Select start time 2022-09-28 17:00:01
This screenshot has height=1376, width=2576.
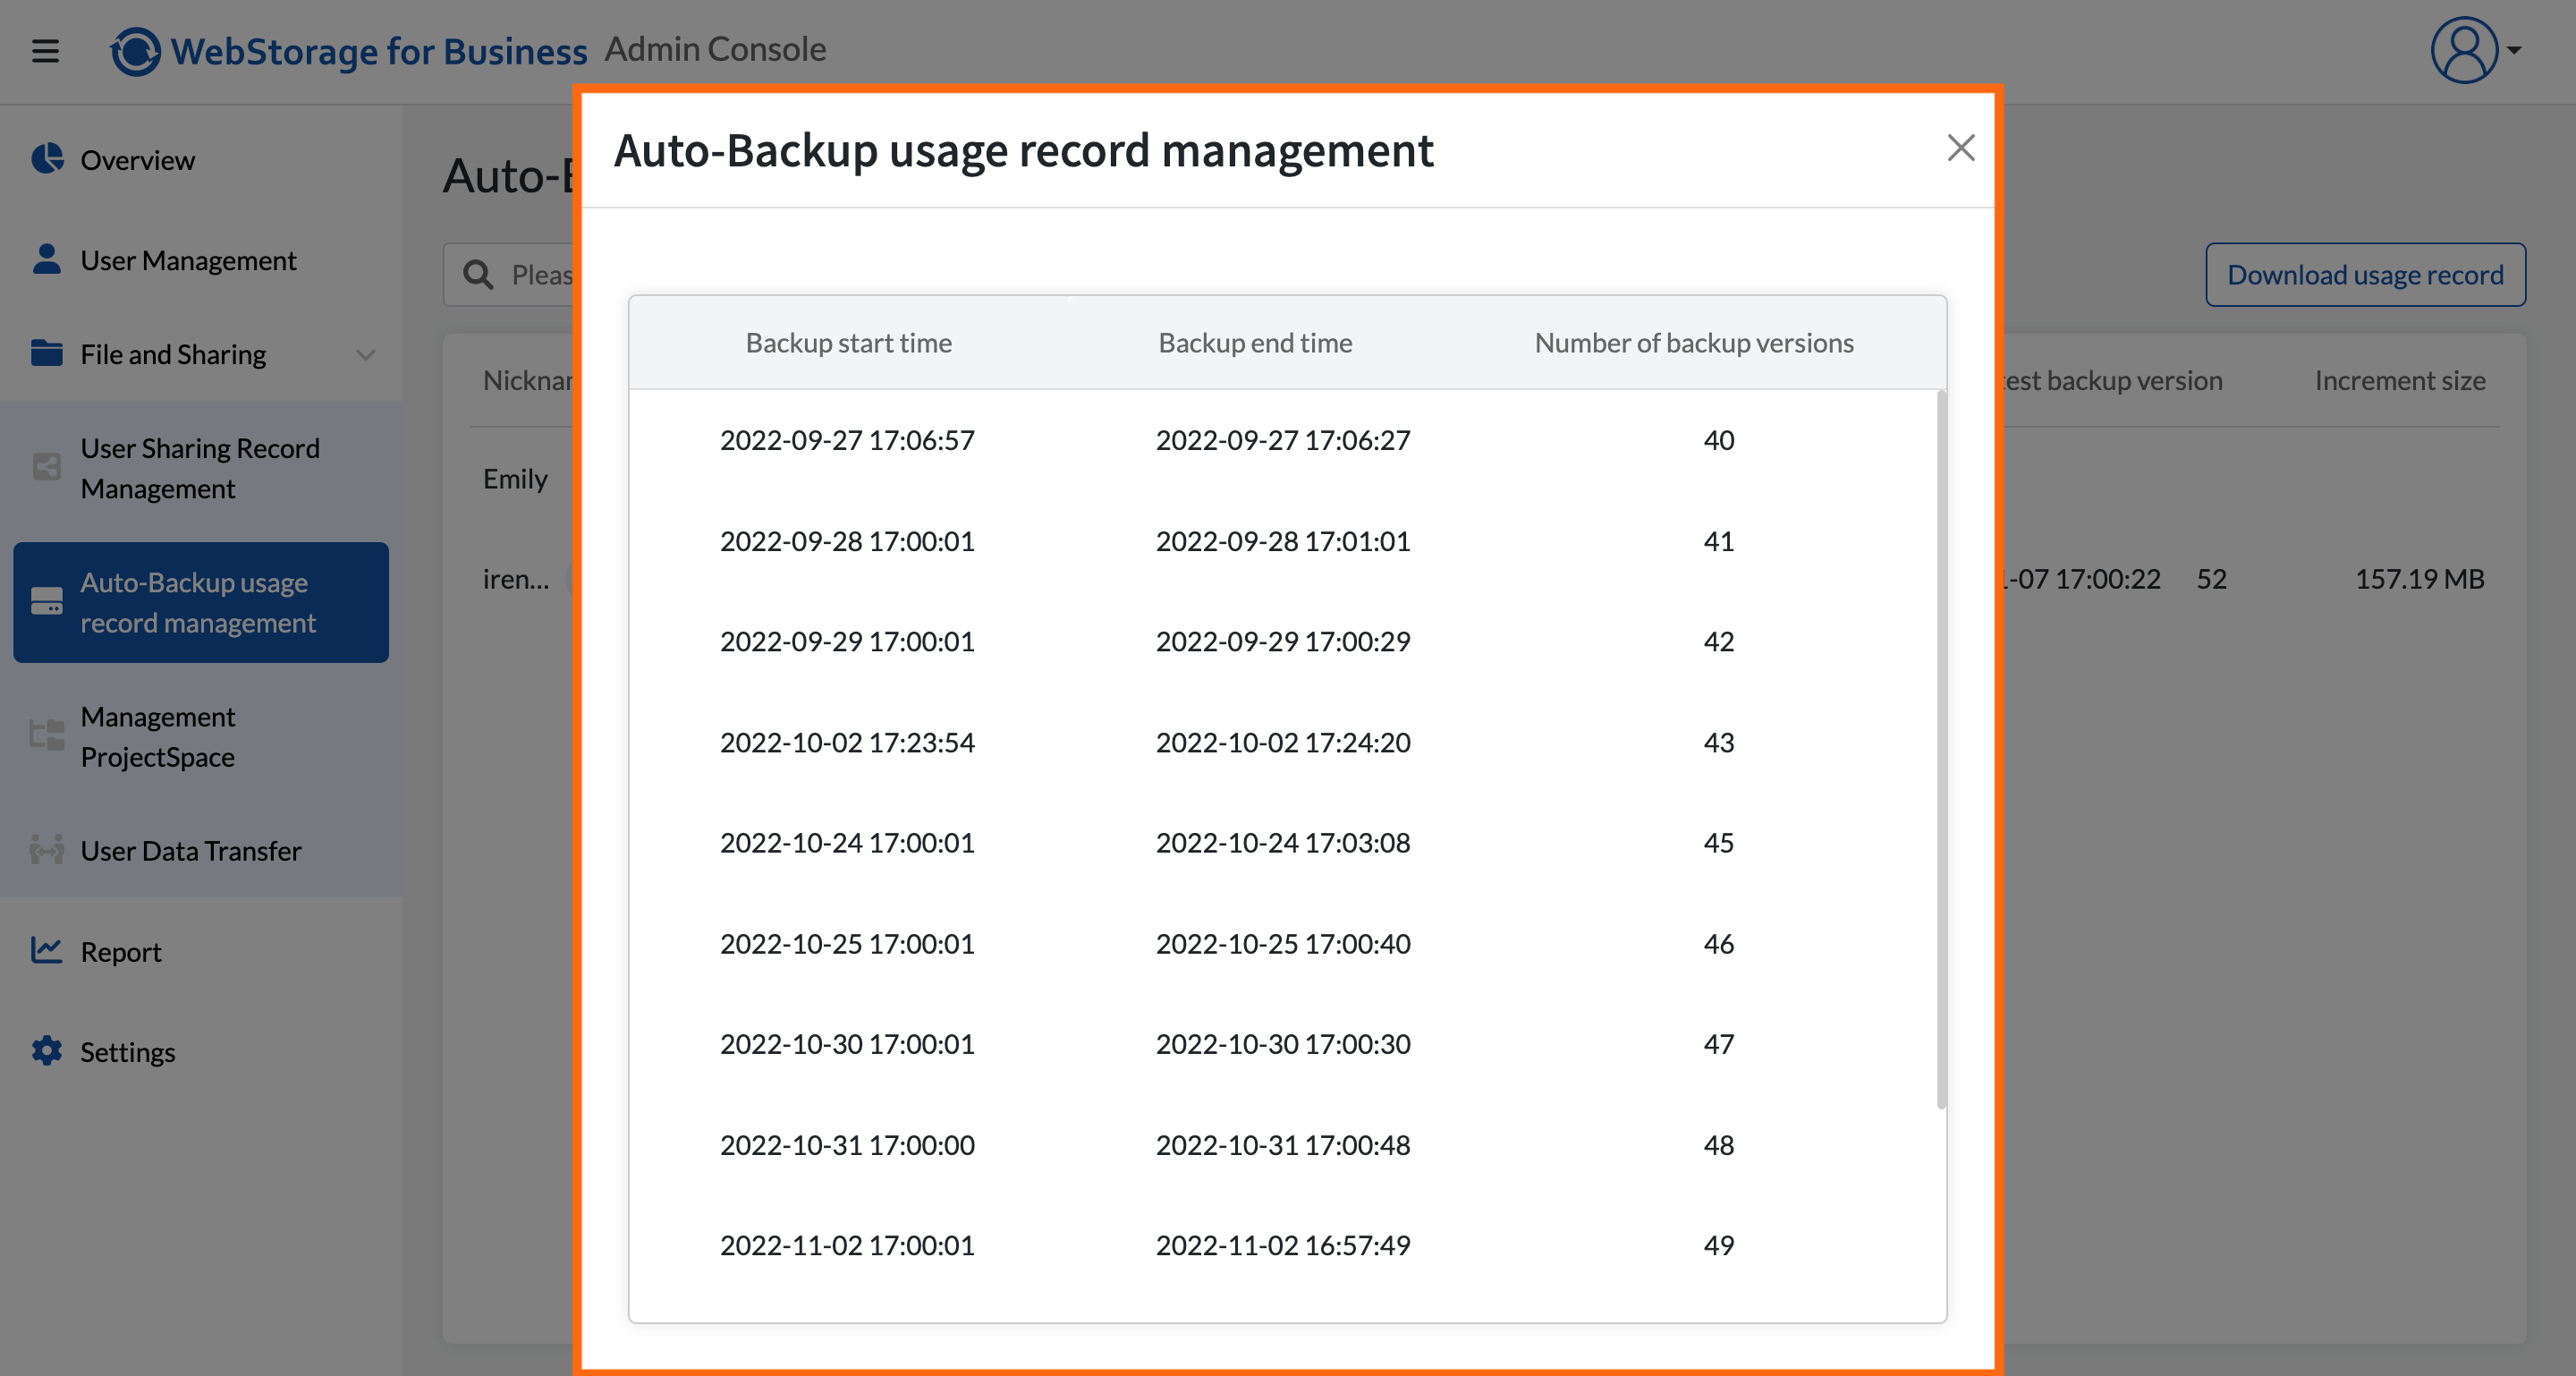click(847, 540)
